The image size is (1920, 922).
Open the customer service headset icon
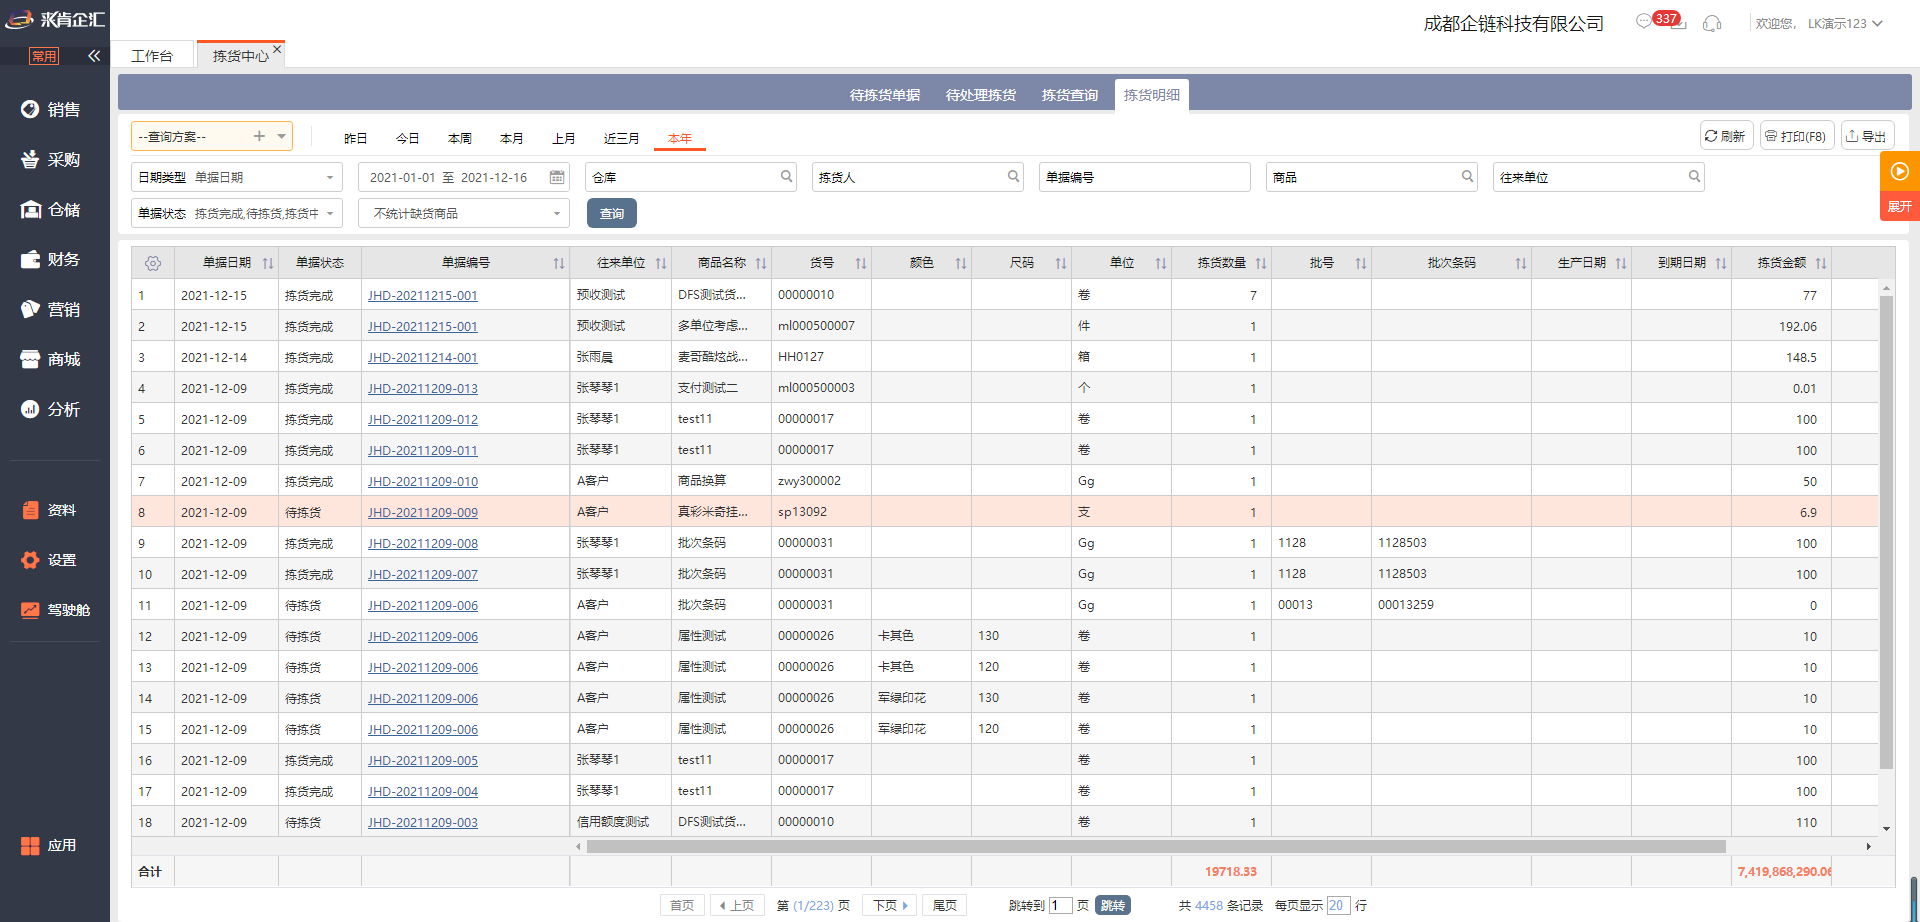click(1712, 23)
